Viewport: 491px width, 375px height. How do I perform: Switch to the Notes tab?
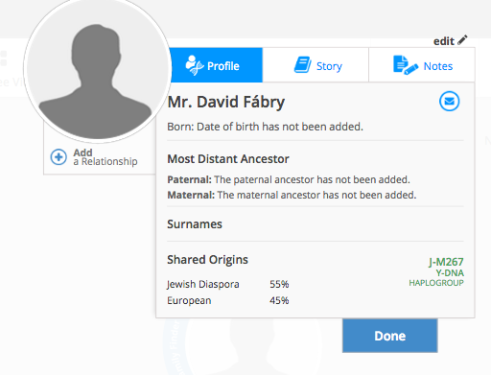click(422, 65)
